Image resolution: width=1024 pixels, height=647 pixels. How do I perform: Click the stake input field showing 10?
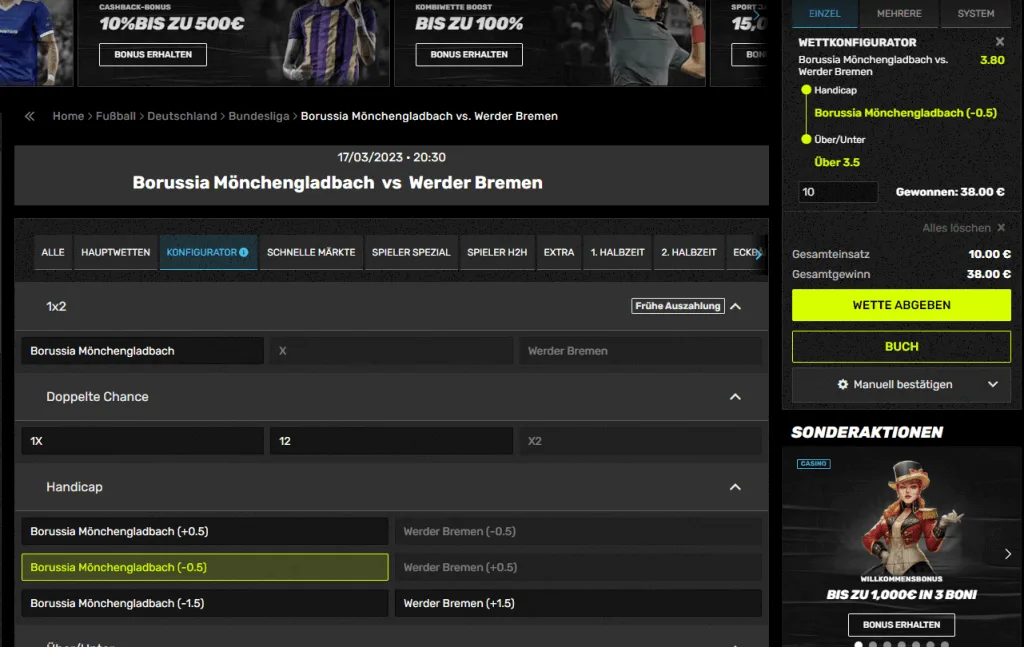coord(838,192)
